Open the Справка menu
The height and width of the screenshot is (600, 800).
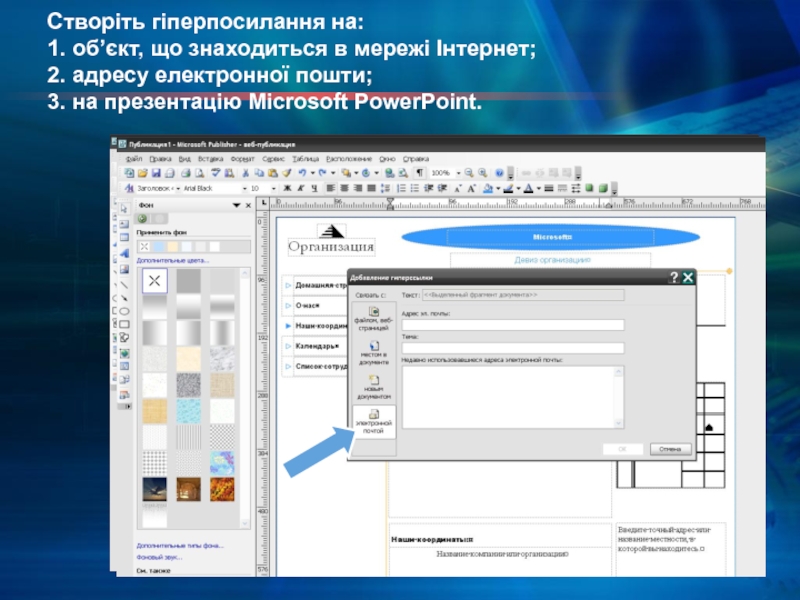[x=416, y=159]
